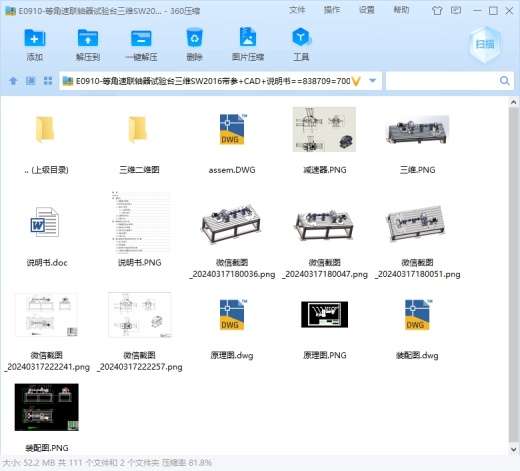520x471 pixels.
Task: Click the status bar size text 52.2 MB
Action: click(x=39, y=463)
